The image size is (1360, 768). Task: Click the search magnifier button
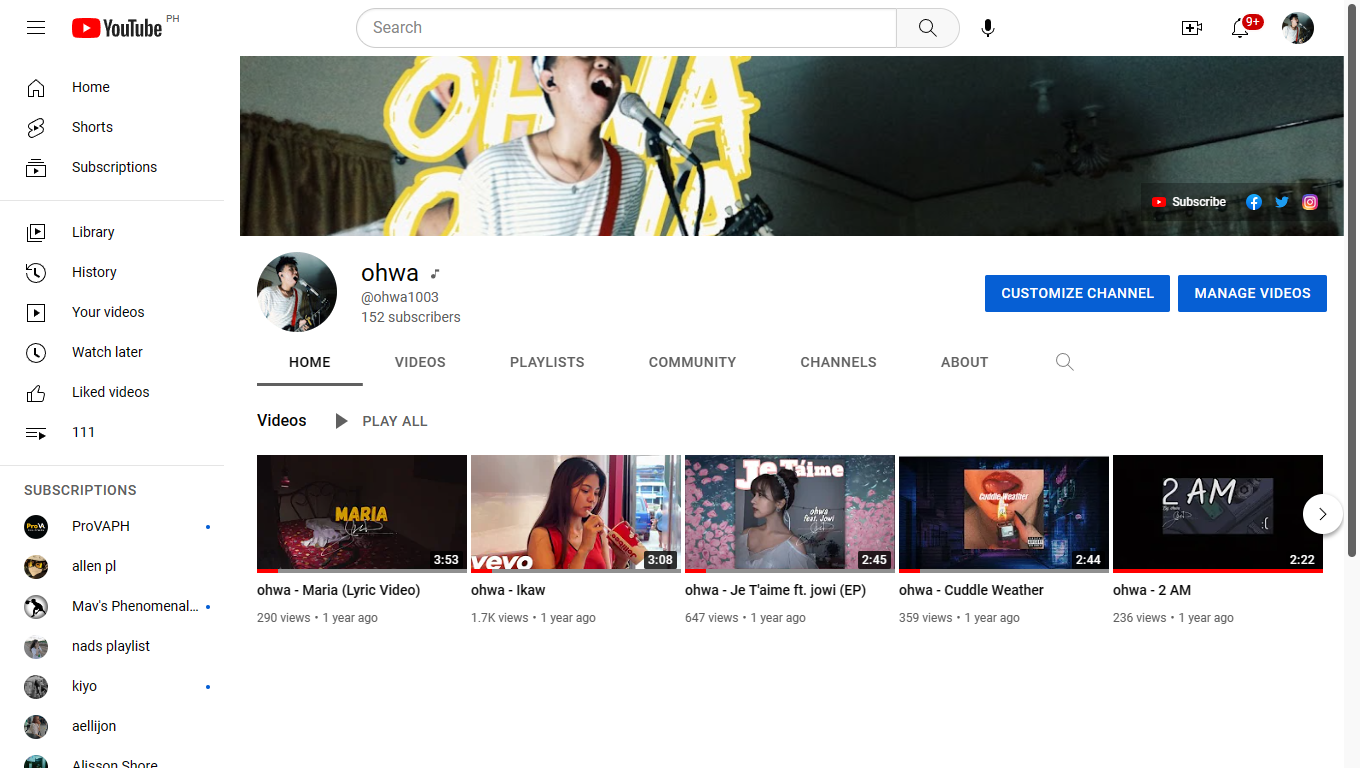[928, 28]
